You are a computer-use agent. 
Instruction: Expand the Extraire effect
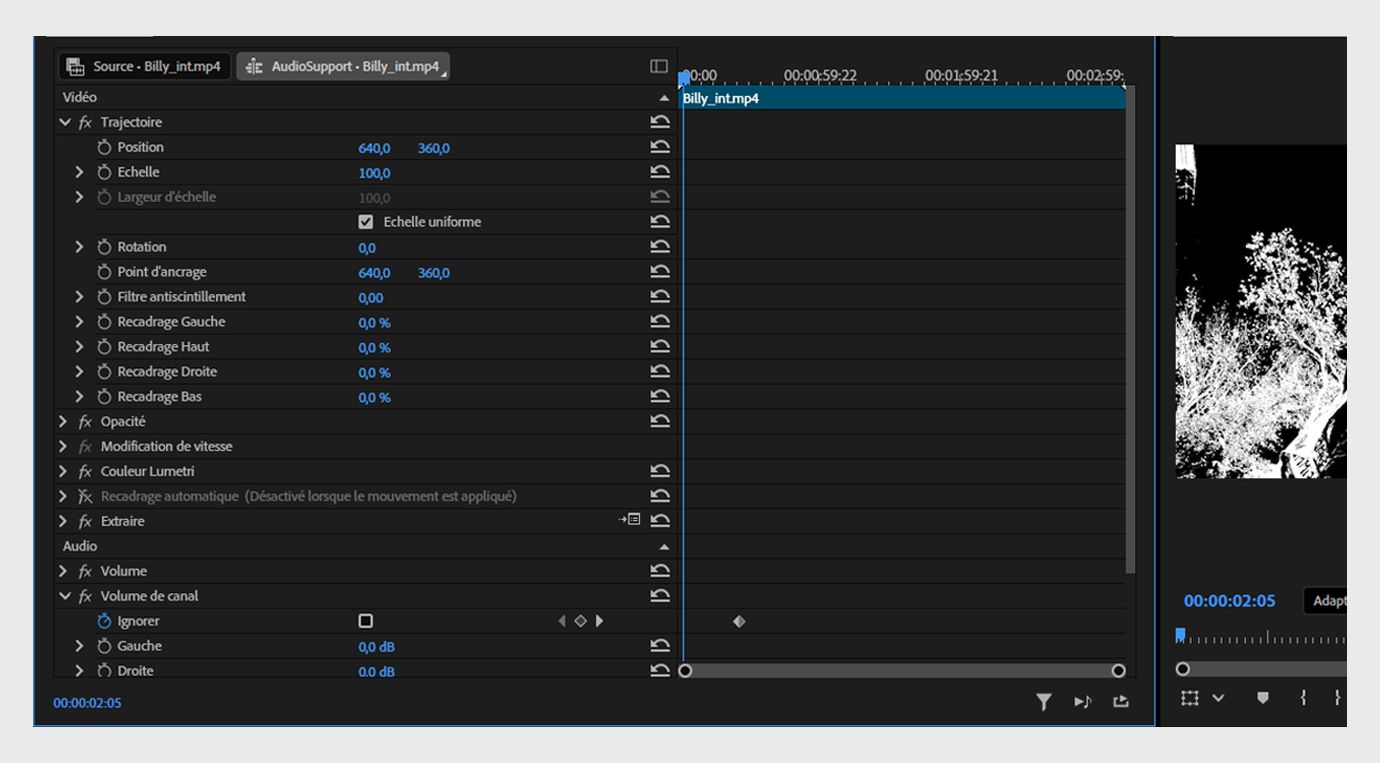pos(64,521)
